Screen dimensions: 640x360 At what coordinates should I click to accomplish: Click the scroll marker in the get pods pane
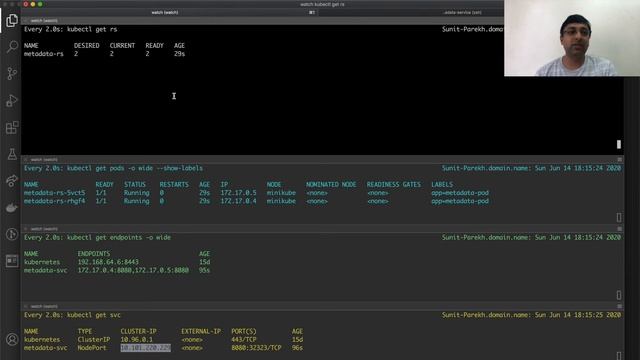(x=619, y=217)
